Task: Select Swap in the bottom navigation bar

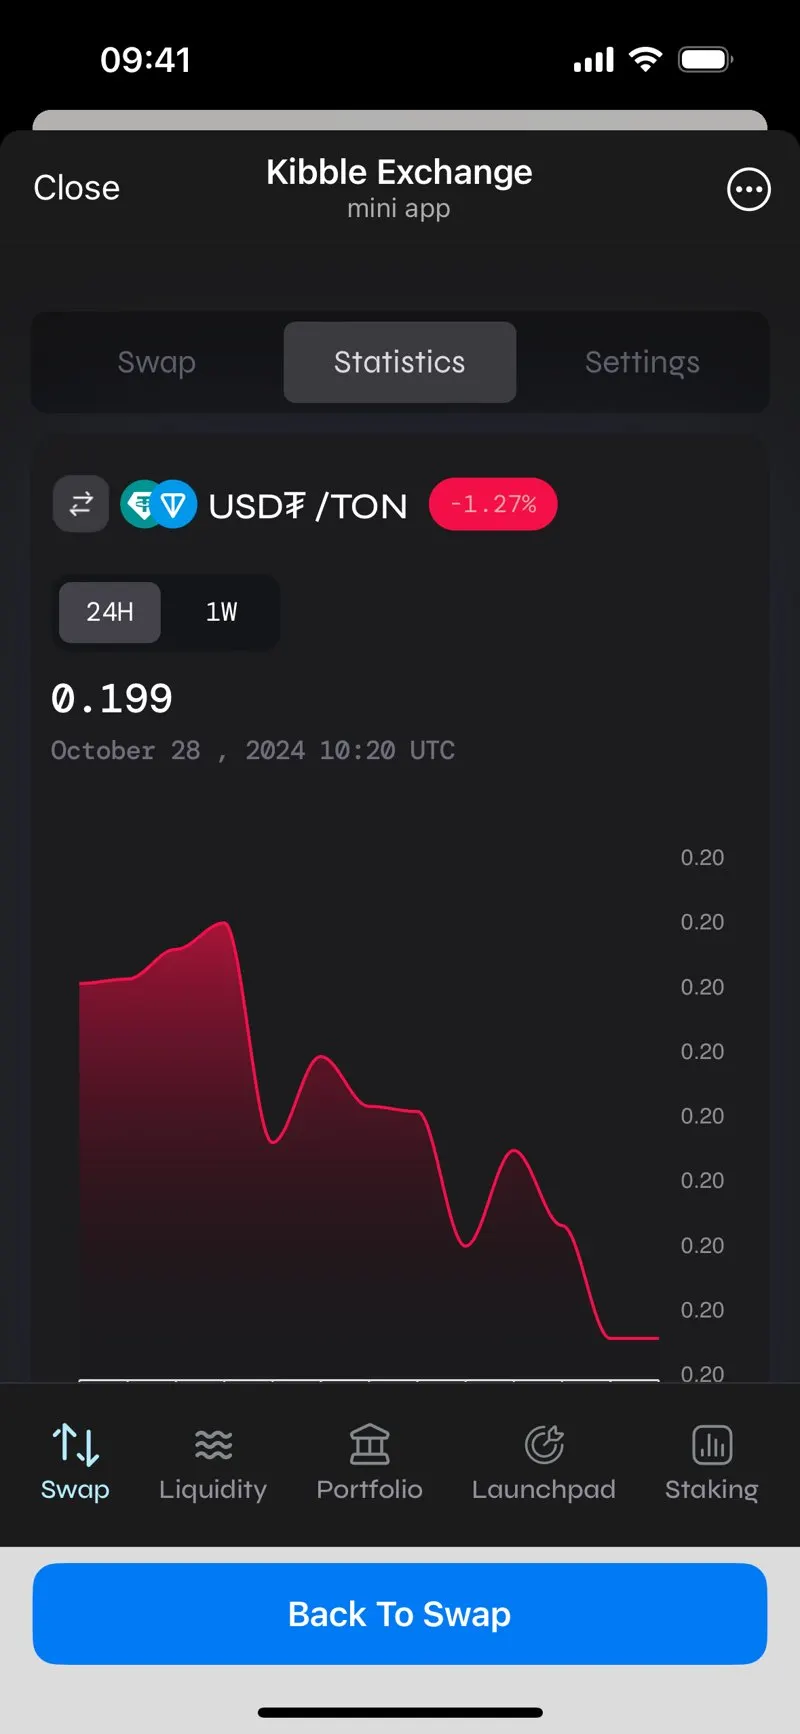Action: pyautogui.click(x=75, y=1464)
